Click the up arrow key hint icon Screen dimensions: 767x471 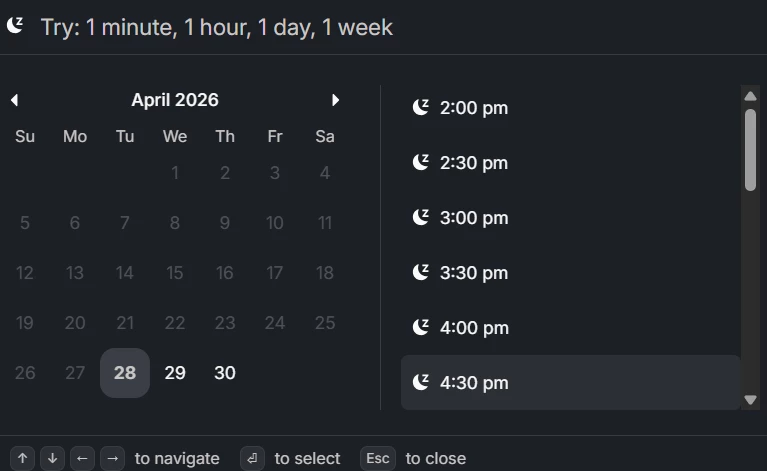pos(23,458)
